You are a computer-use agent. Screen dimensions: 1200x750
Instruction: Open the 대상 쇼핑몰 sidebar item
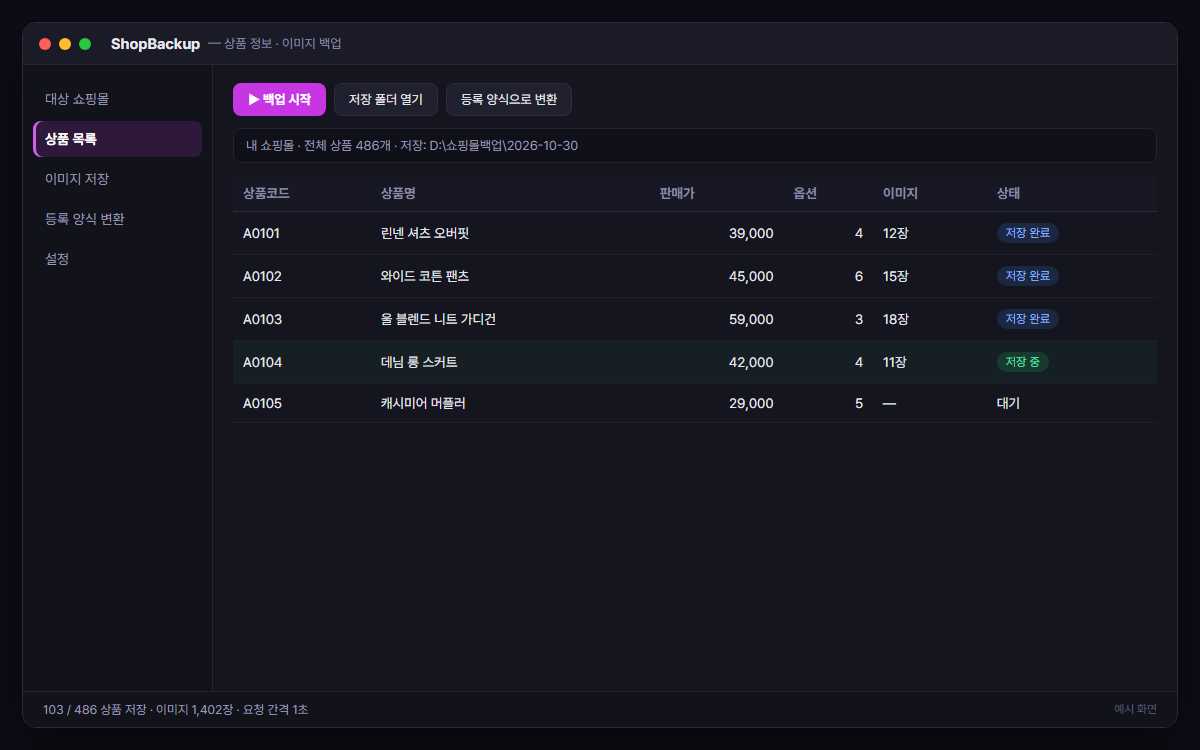click(118, 99)
